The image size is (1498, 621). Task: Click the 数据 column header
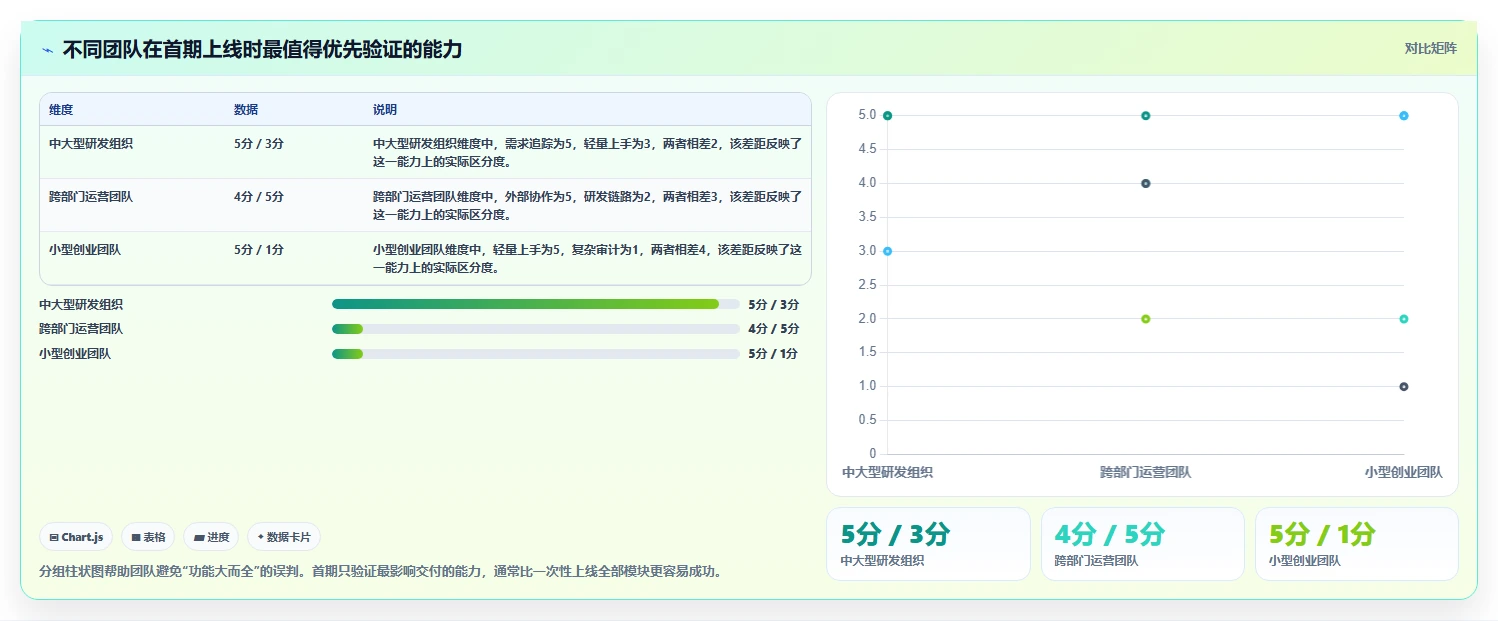246,110
